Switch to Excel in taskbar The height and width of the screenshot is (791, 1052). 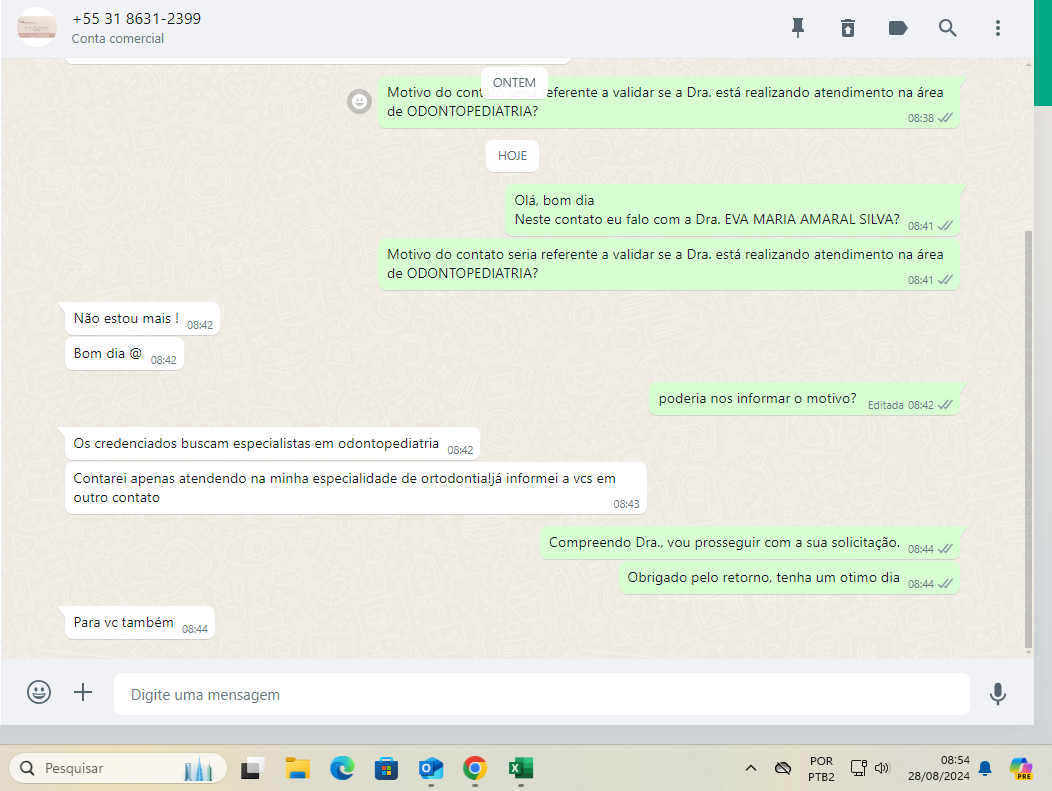pos(521,768)
